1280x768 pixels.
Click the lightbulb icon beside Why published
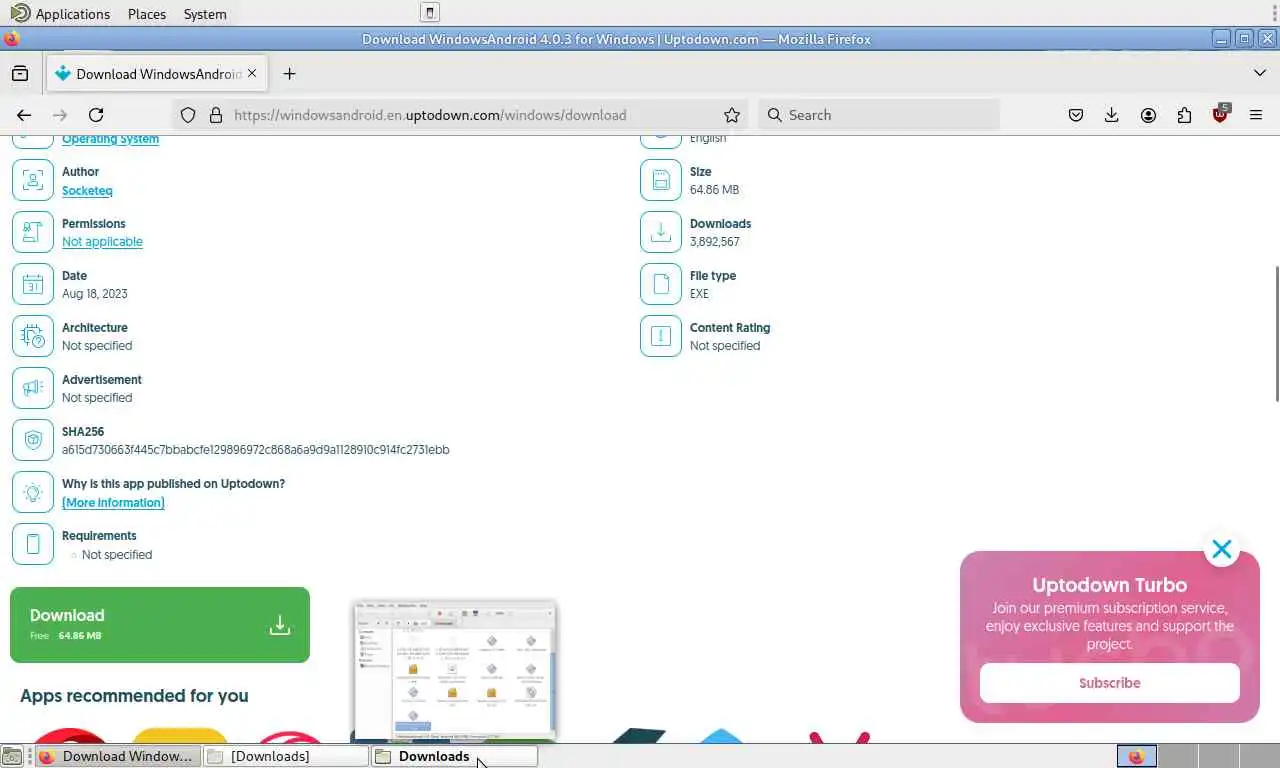click(x=33, y=492)
